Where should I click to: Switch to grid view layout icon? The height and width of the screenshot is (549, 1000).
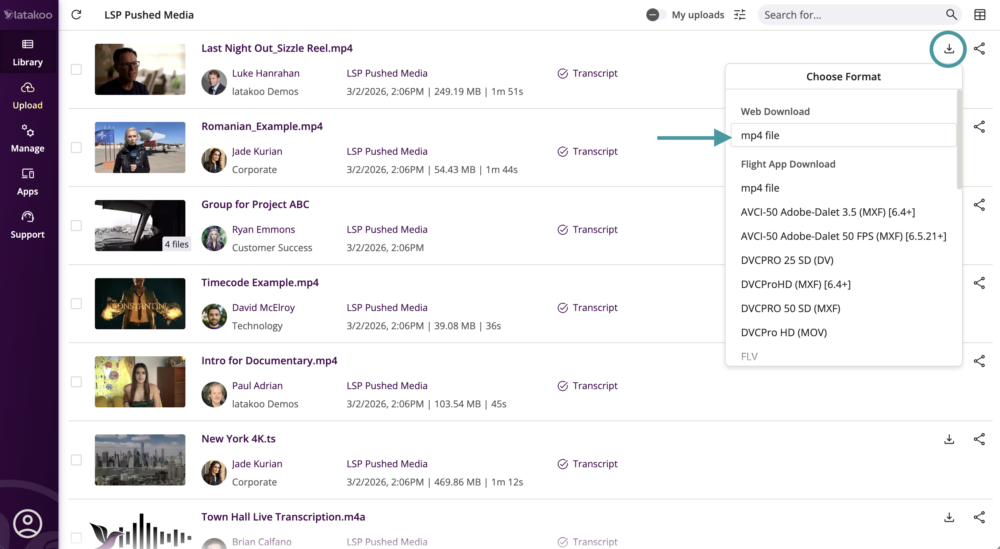[980, 15]
